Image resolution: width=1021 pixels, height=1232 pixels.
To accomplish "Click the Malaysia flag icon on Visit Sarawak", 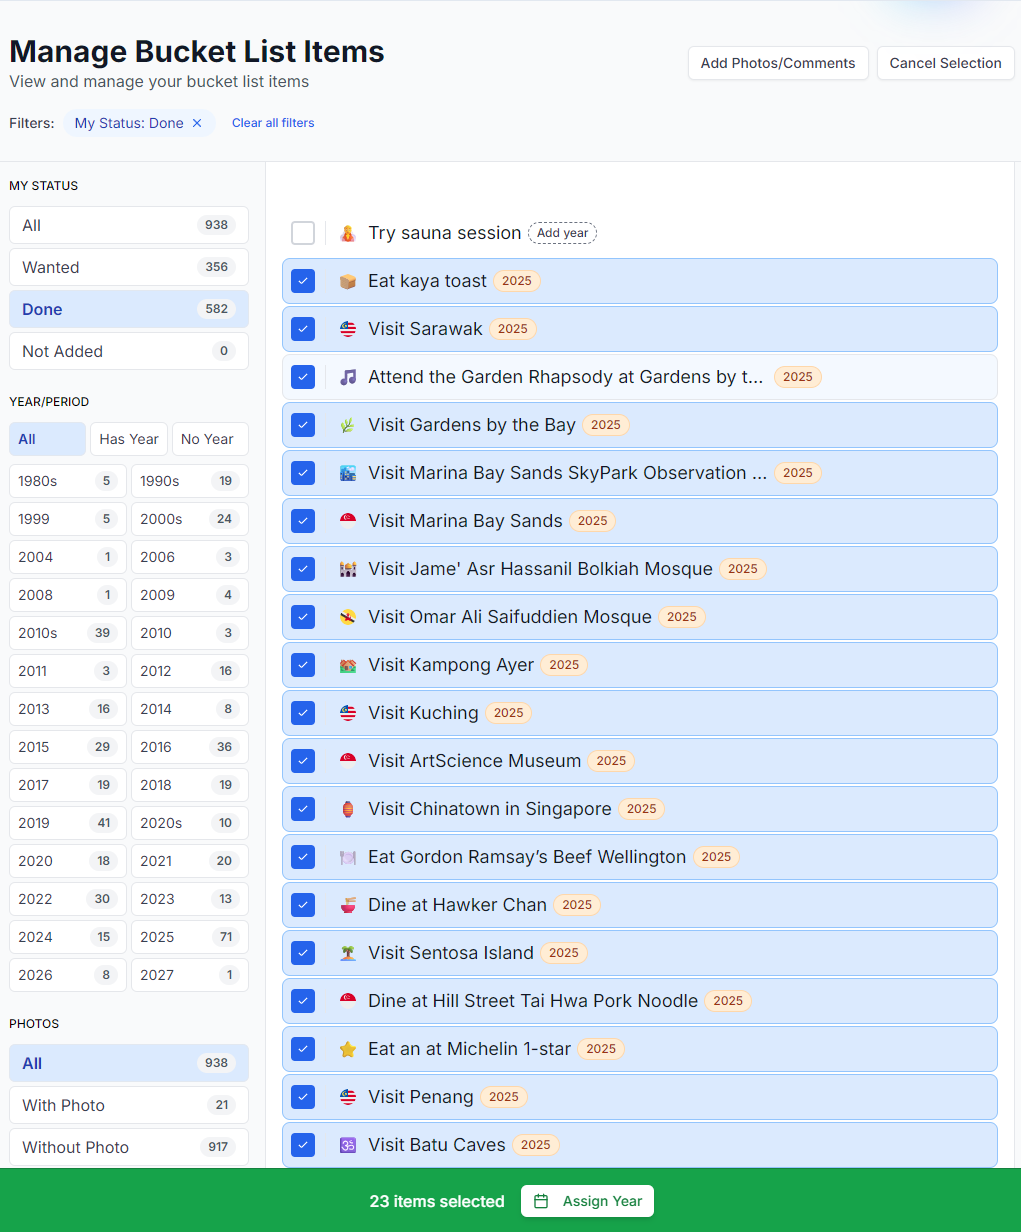I will [347, 328].
